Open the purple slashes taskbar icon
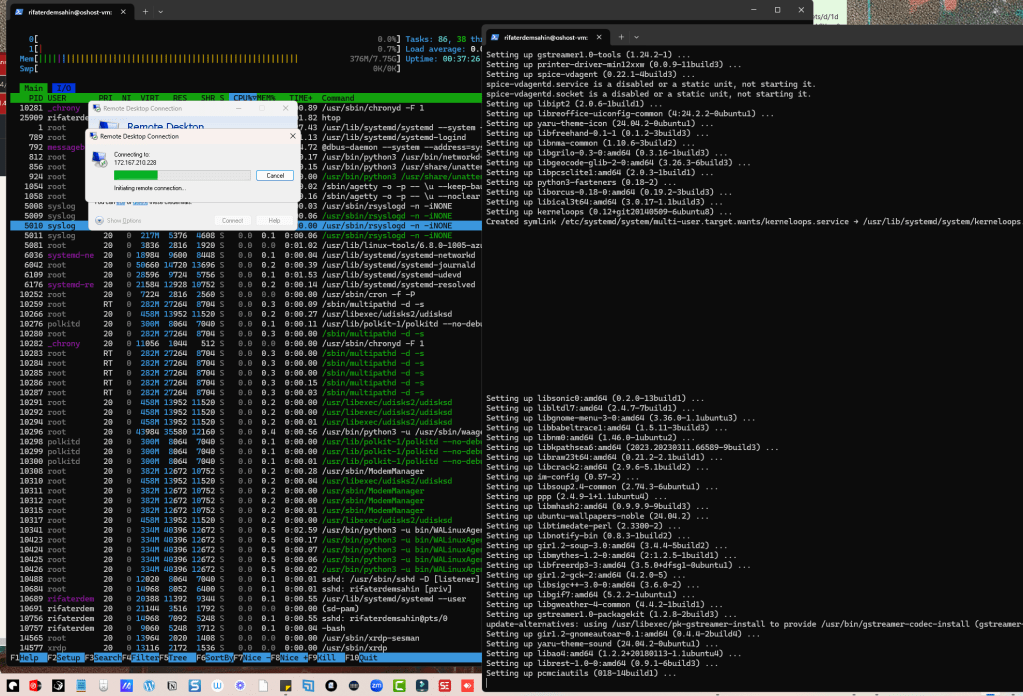The height and width of the screenshot is (696, 1023). point(127,686)
